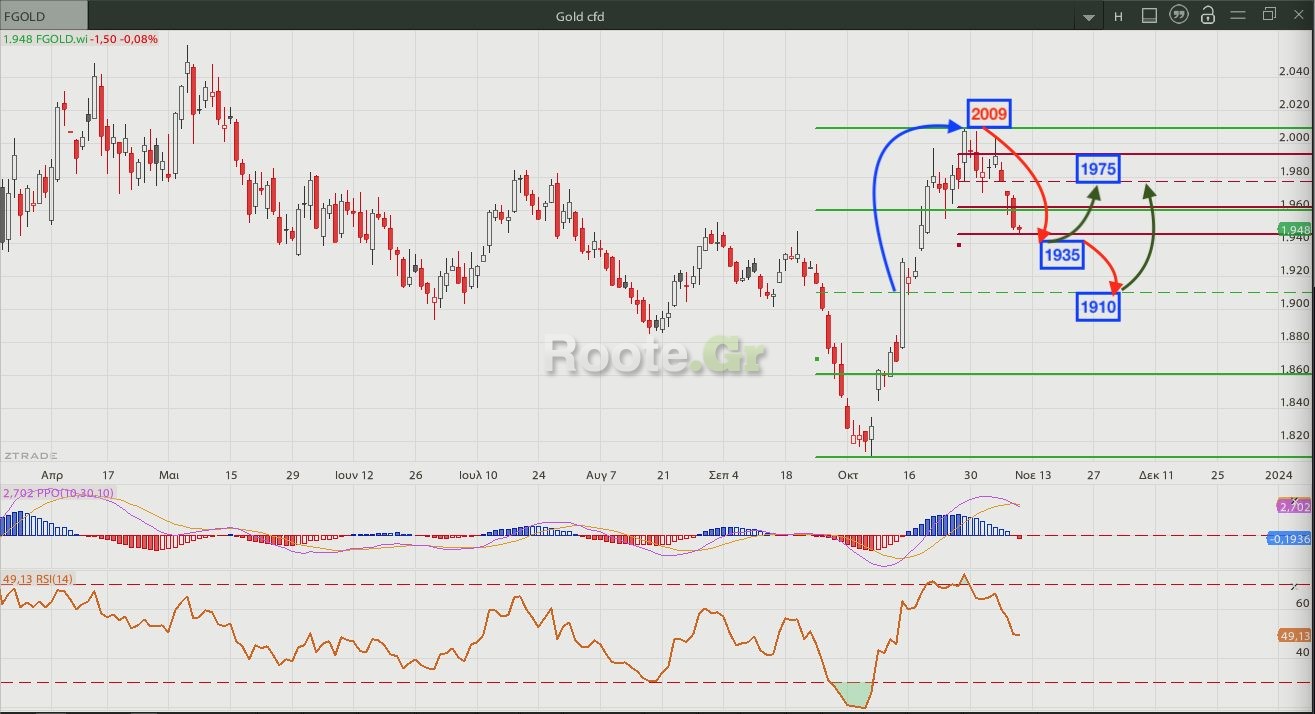Open the hamburger menu icon
The image size is (1315, 714).
click(1239, 16)
